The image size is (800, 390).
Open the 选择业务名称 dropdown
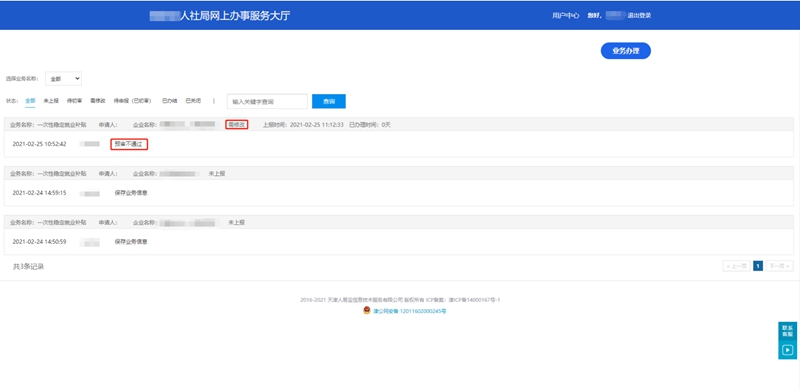[63, 79]
